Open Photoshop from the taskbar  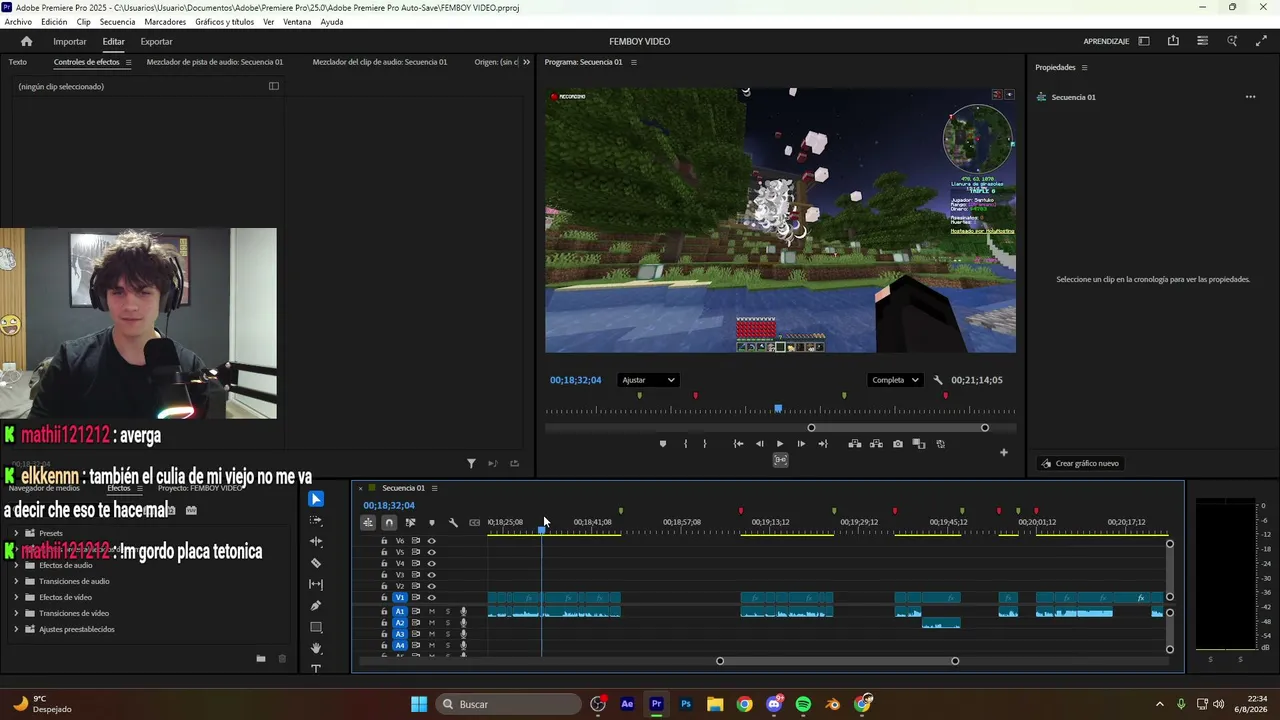(x=686, y=704)
